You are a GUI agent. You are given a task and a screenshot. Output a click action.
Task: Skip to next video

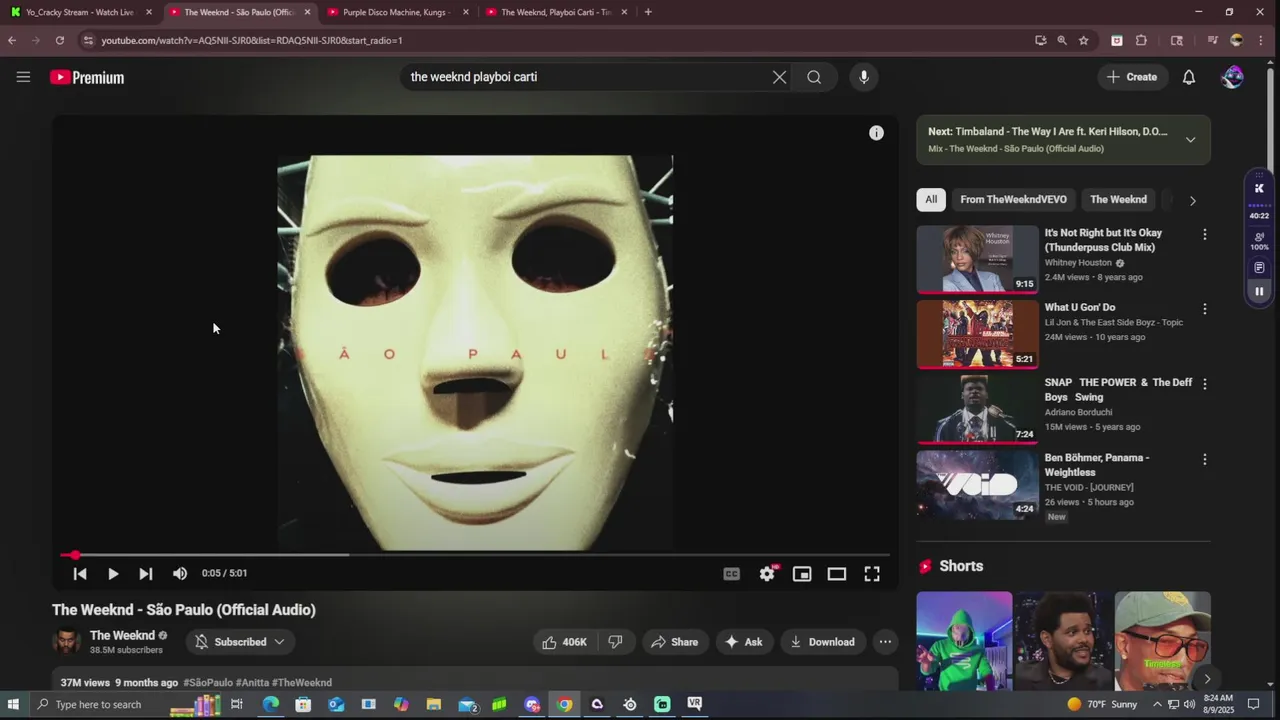coord(146,573)
